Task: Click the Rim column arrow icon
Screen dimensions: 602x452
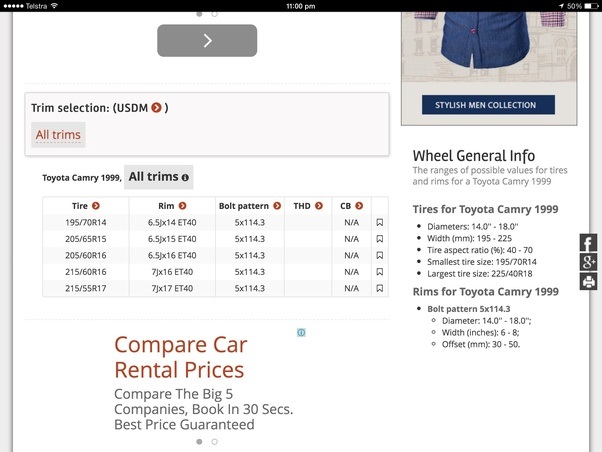Action: tap(182, 206)
